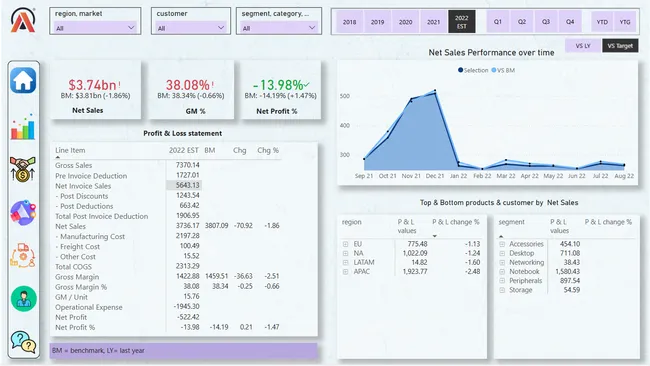
Task: Select the Gross Sales line item
Action: coord(73,165)
